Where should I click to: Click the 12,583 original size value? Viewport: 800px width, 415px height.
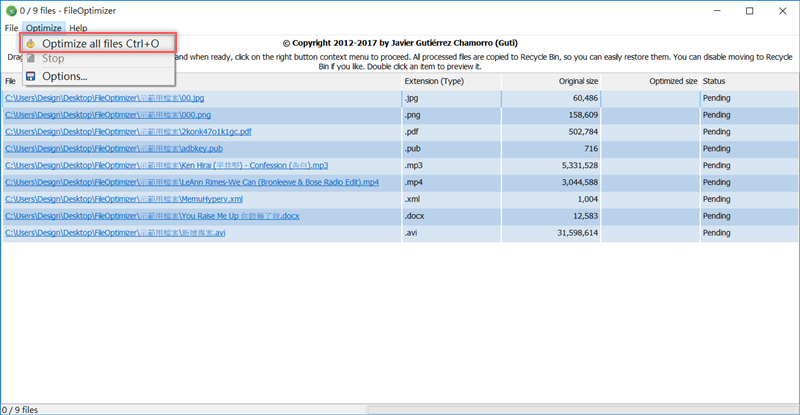tap(585, 216)
